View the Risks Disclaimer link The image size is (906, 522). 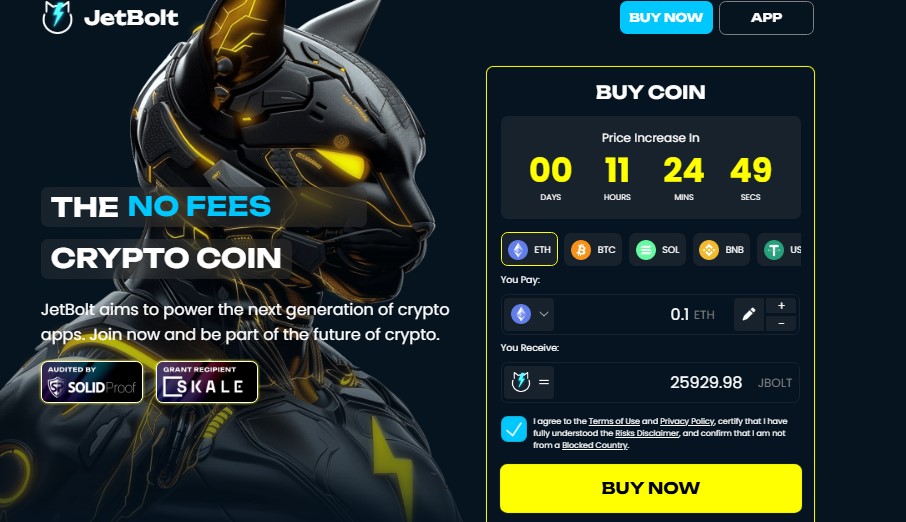coord(647,433)
